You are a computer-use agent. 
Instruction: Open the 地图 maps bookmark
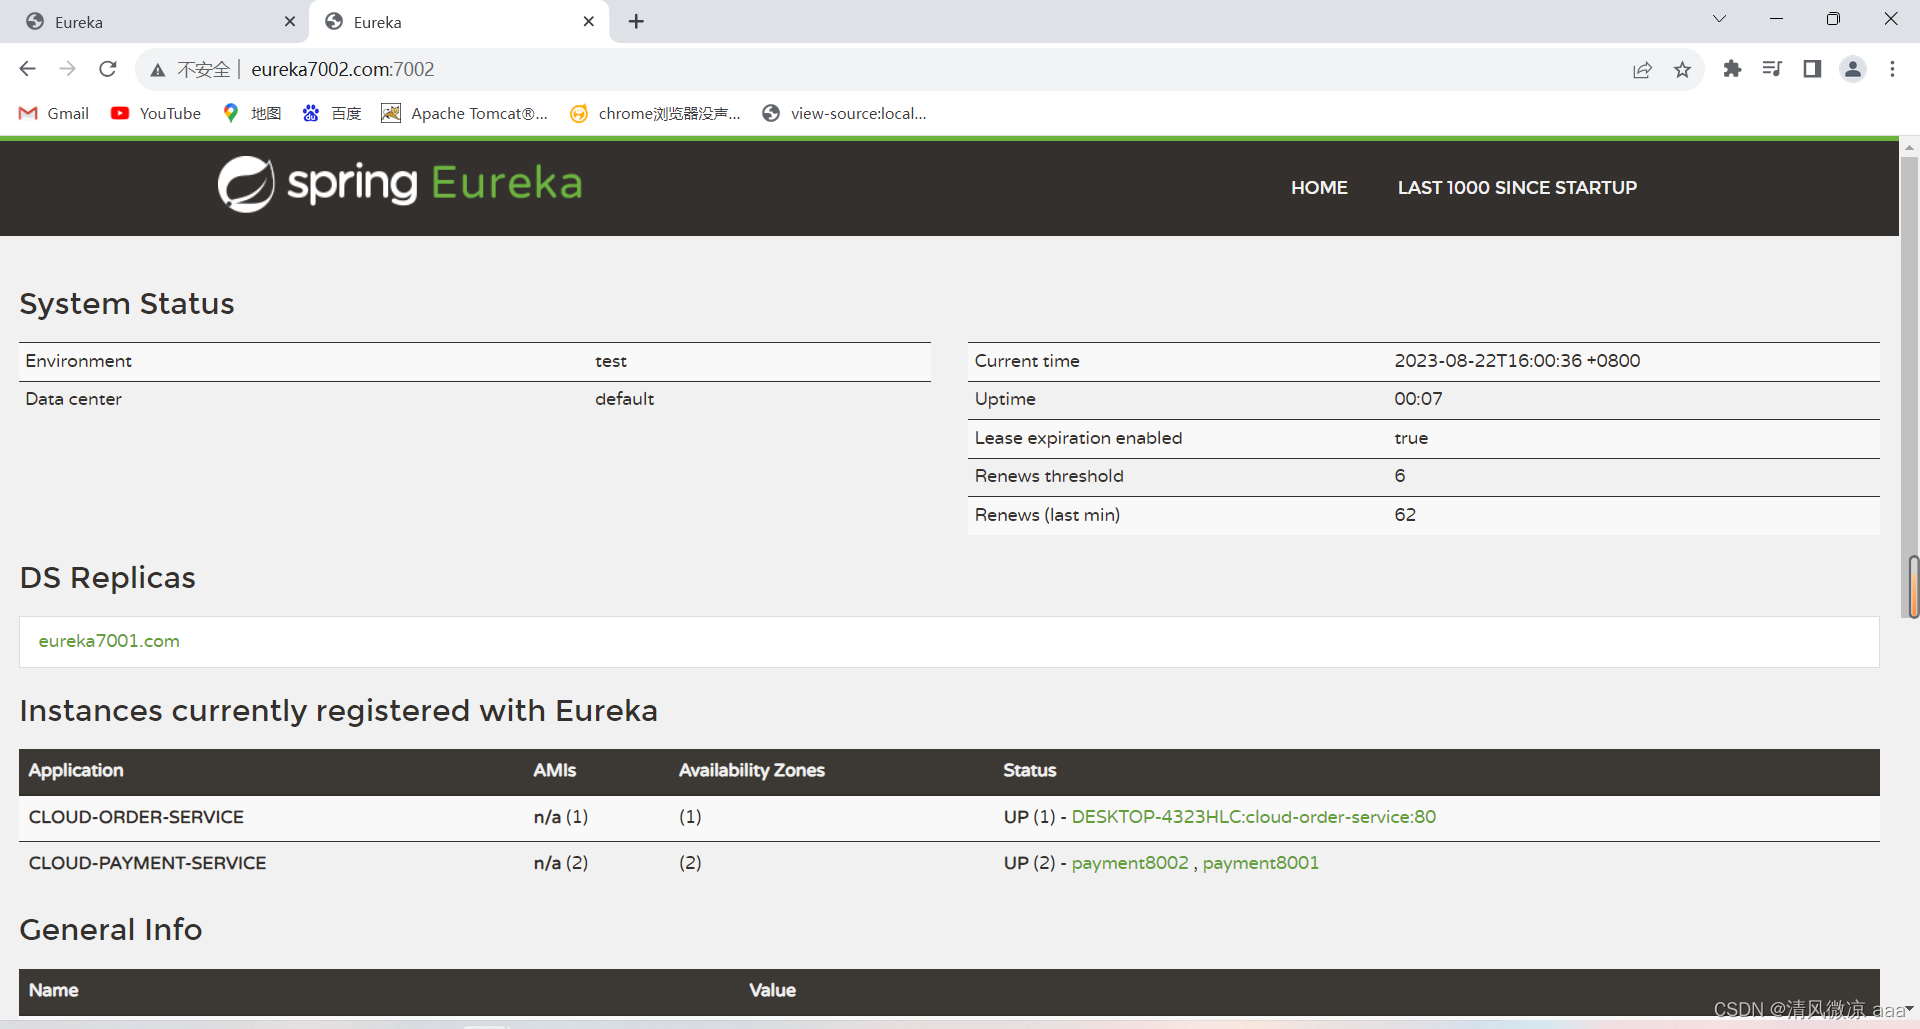252,113
